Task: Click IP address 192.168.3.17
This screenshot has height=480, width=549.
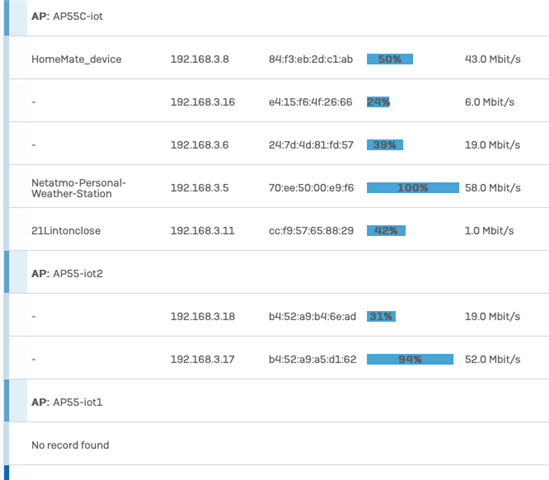Action: tap(202, 359)
